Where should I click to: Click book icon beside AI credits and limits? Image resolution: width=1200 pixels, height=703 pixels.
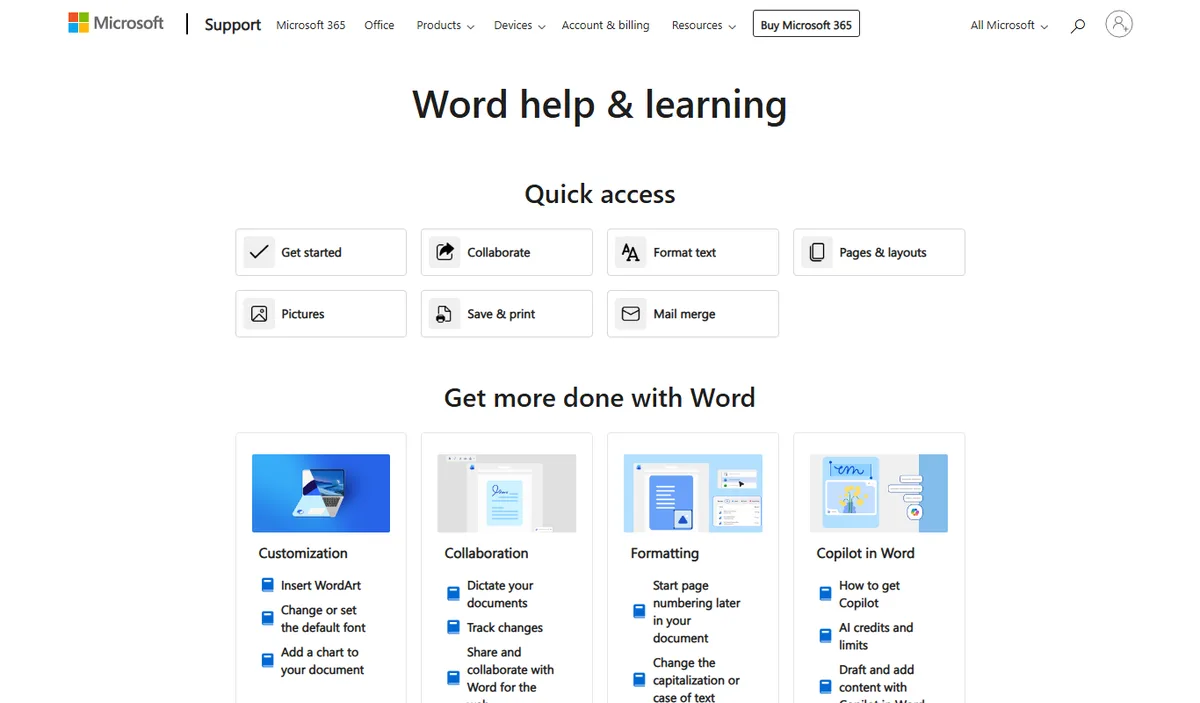point(825,636)
